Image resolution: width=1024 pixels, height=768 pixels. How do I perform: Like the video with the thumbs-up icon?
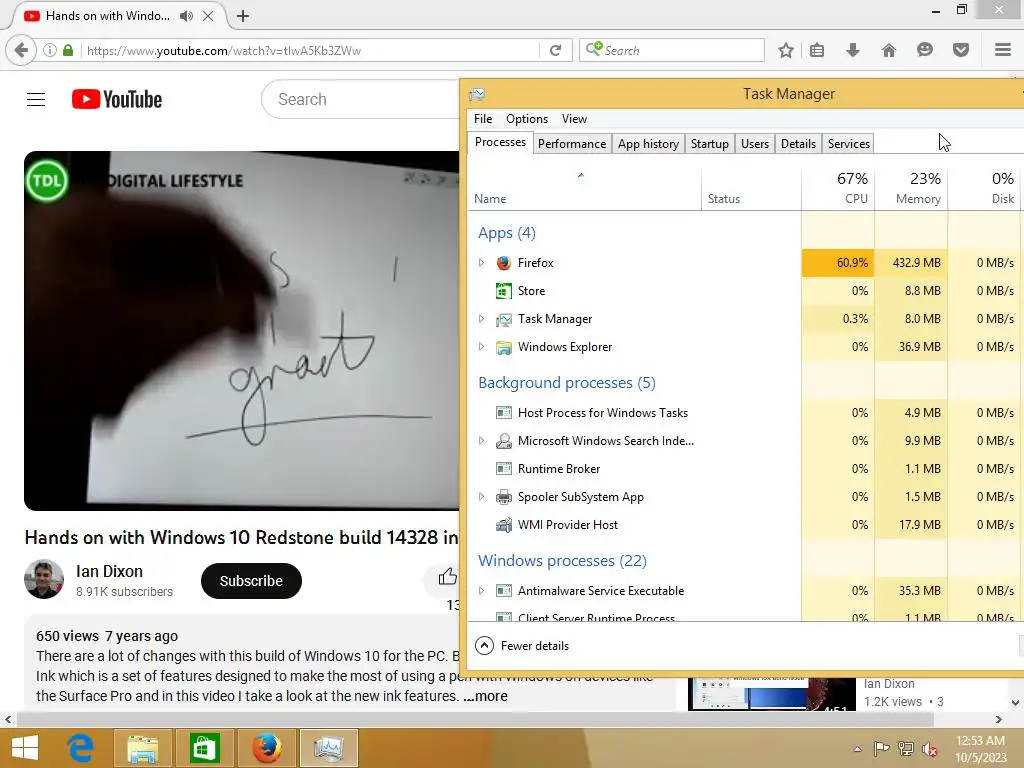point(447,577)
